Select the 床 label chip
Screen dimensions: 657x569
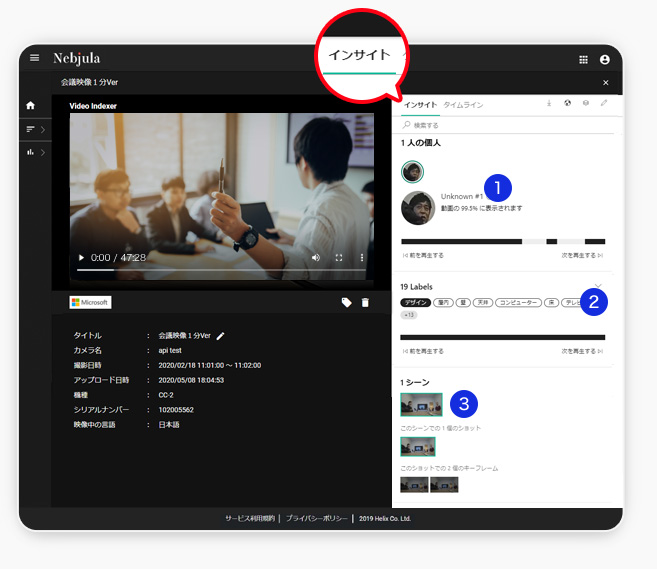551,303
